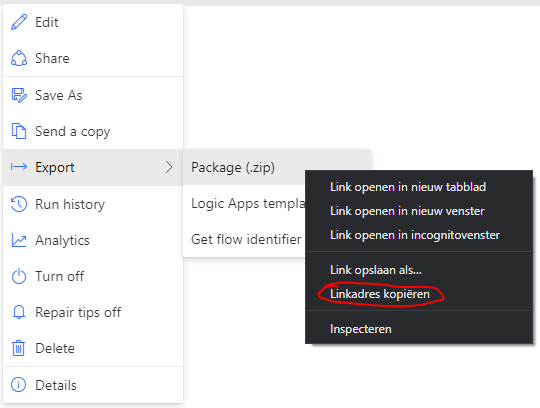Click the Details info icon
The image size is (540, 408).
point(19,385)
